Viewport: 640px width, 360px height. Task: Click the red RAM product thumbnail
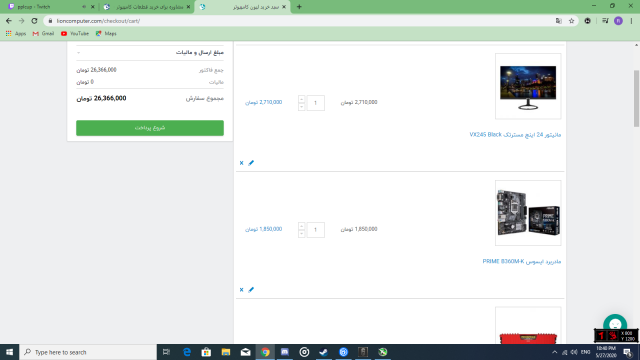pyautogui.click(x=528, y=325)
